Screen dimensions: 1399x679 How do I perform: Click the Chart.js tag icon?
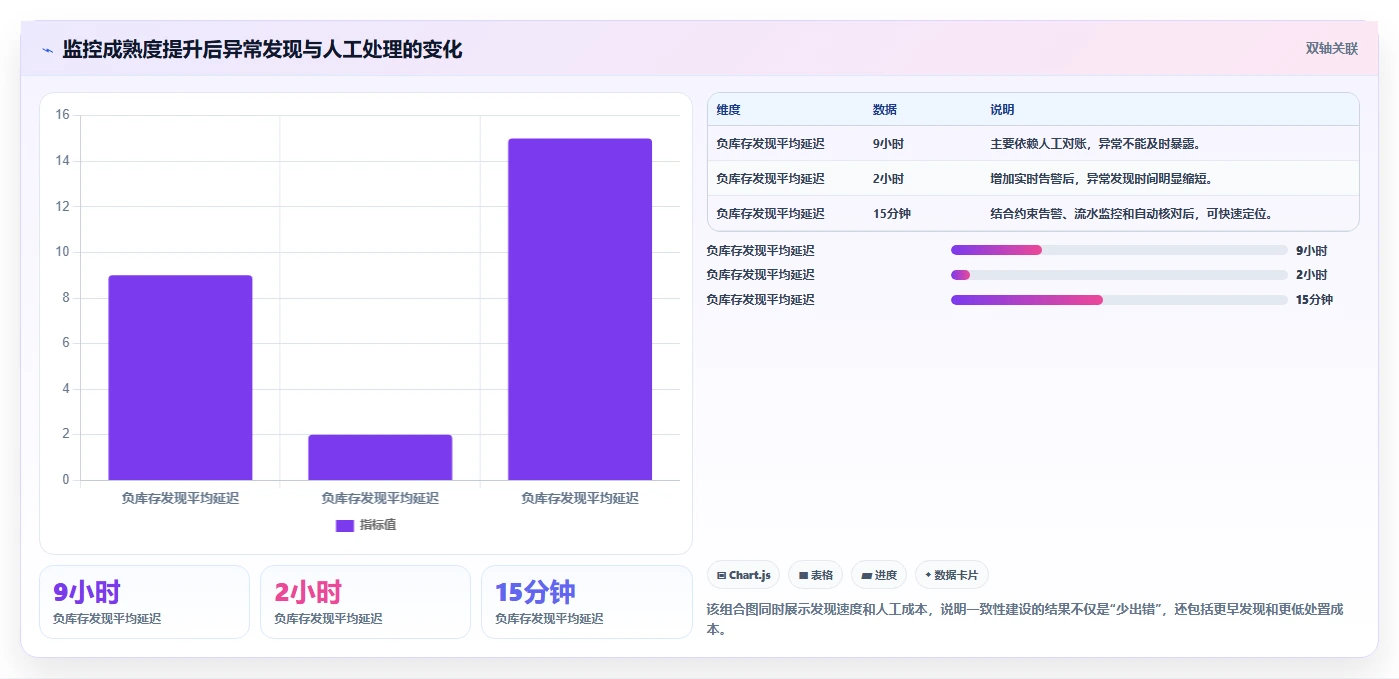click(721, 575)
